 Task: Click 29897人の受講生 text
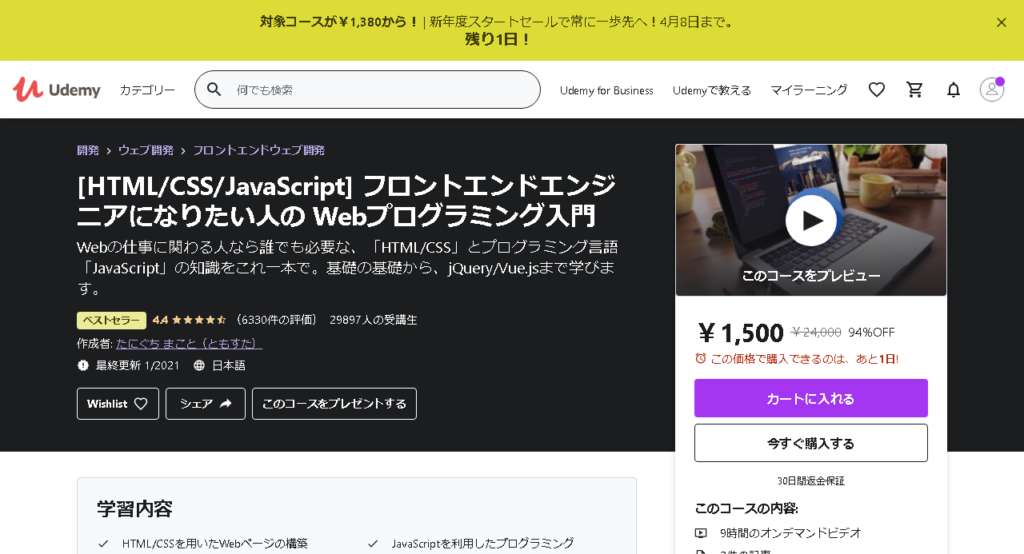pyautogui.click(x=373, y=319)
